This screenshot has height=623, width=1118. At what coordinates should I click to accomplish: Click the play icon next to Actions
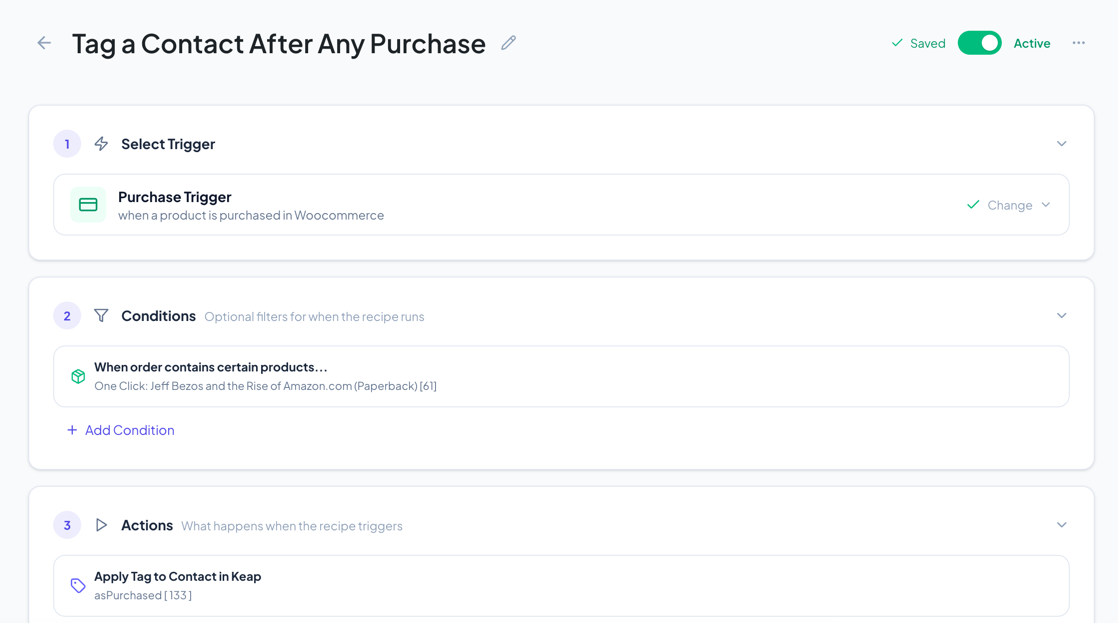(x=101, y=524)
